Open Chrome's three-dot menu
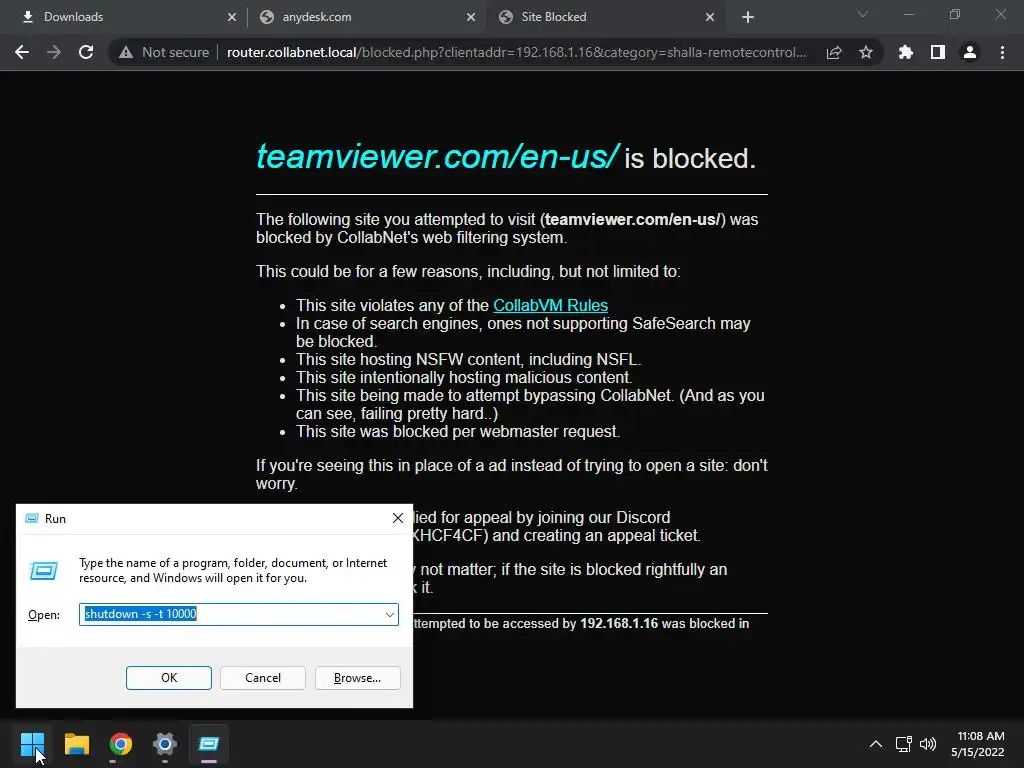Viewport: 1024px width, 768px height. 1002,52
